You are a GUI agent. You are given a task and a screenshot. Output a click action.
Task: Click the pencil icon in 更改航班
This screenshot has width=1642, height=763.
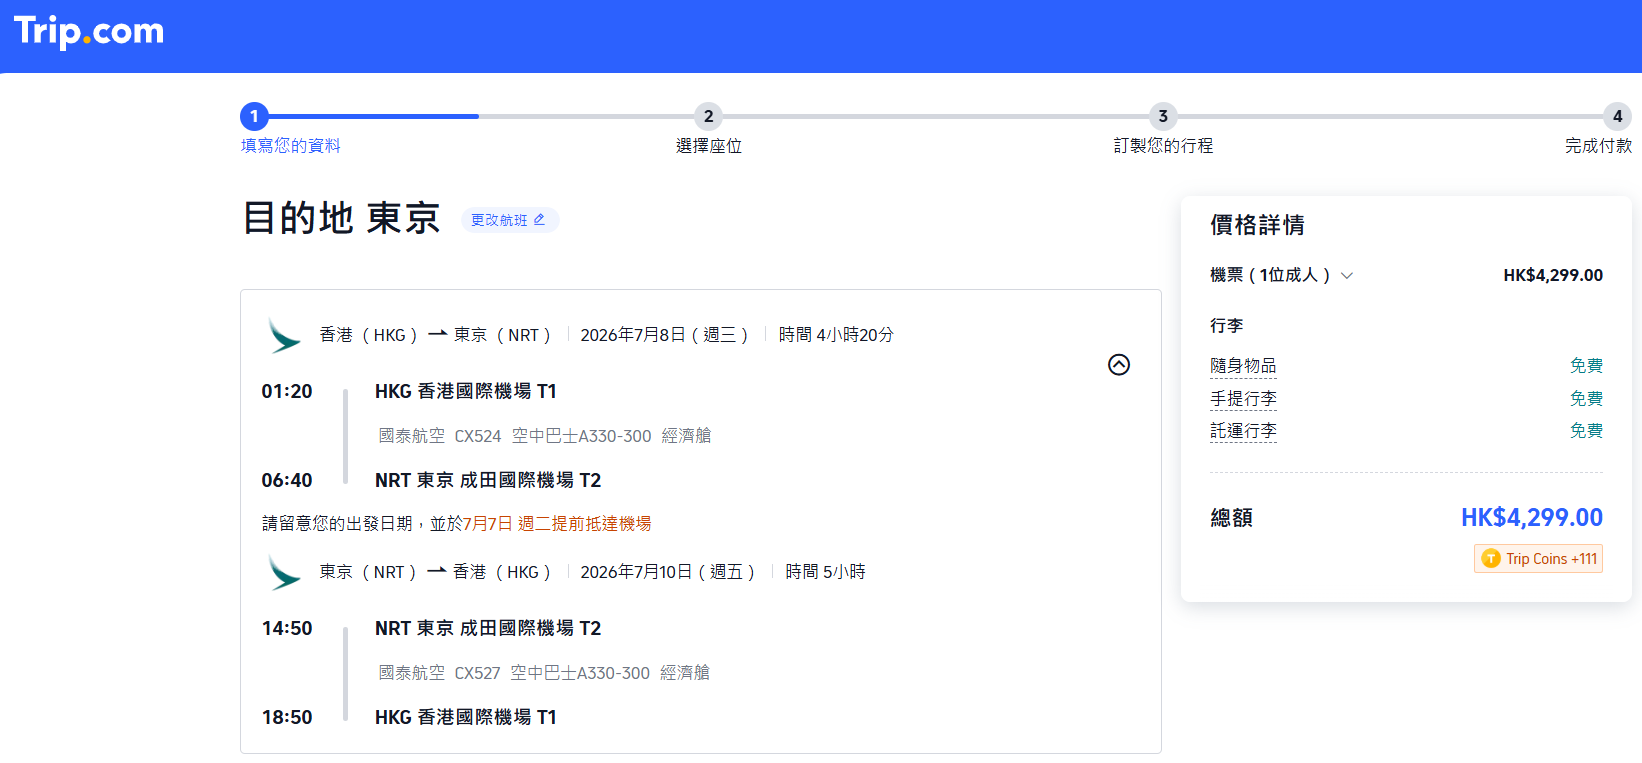coord(540,220)
